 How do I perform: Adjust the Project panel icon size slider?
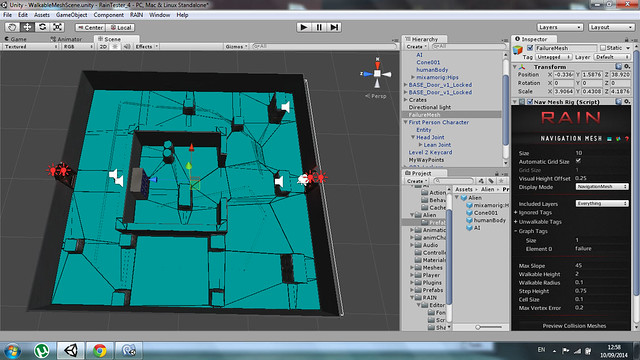coord(478,327)
